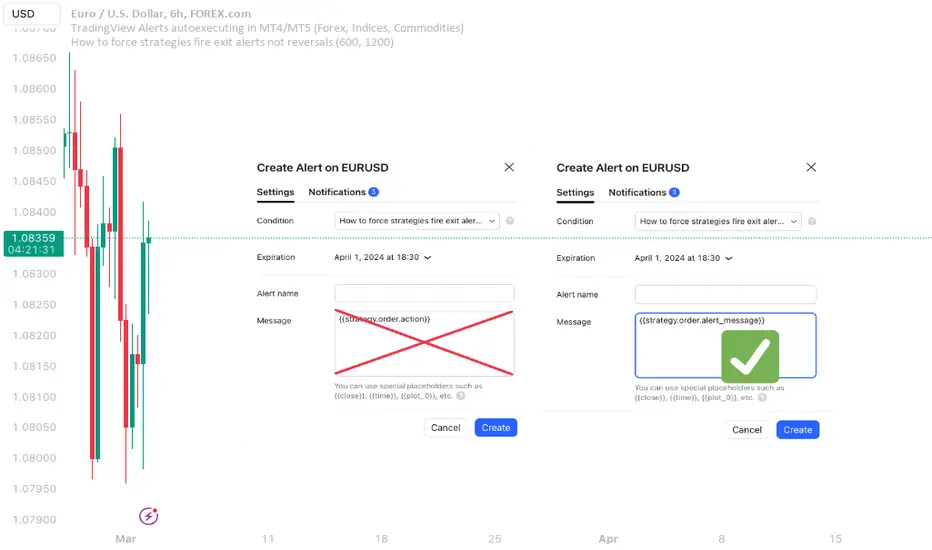Open placeholders help icon in right dialog
This screenshot has height=550, width=932.
[762, 397]
